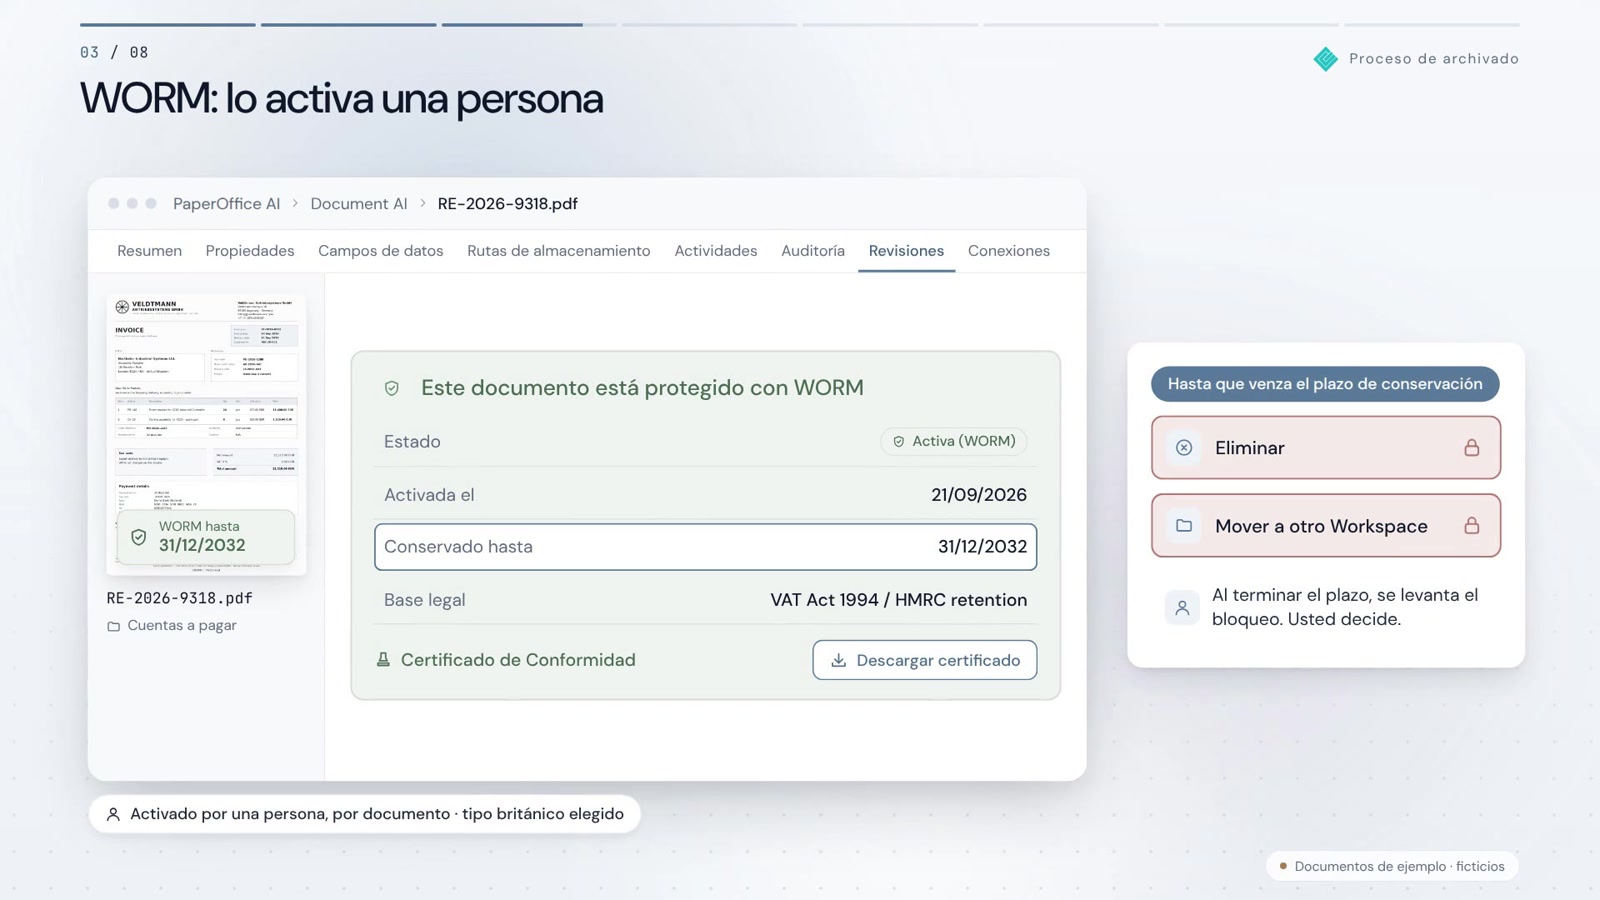Switch to the Propiedades tab

250,251
